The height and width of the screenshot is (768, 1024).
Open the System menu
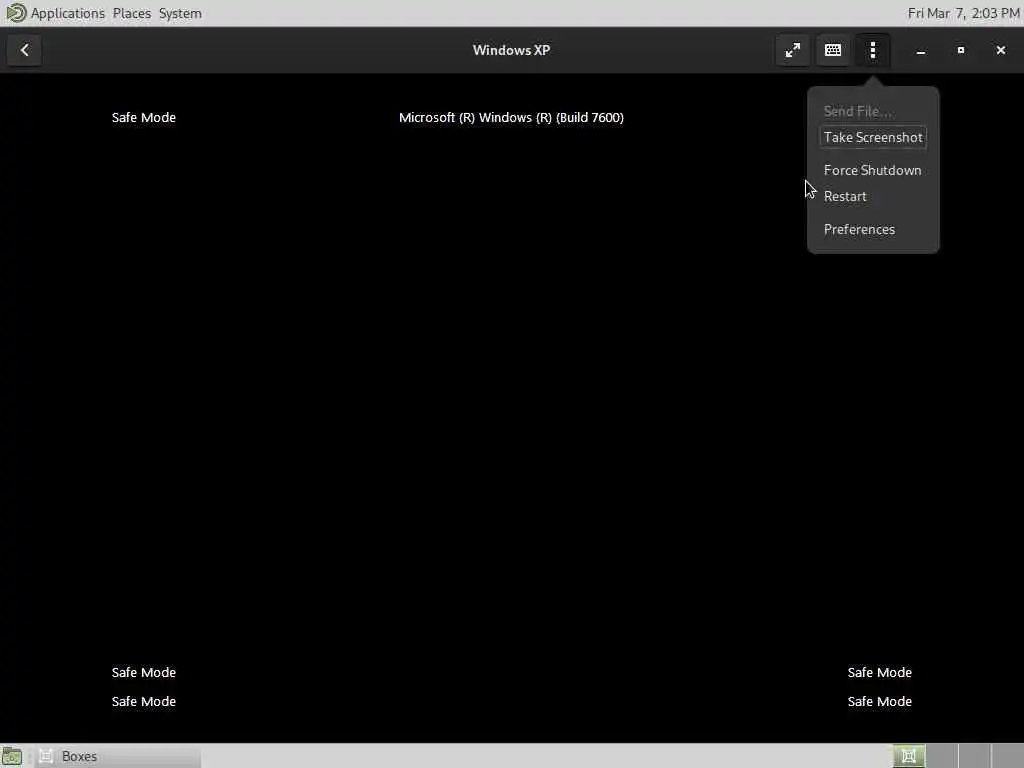pos(180,13)
